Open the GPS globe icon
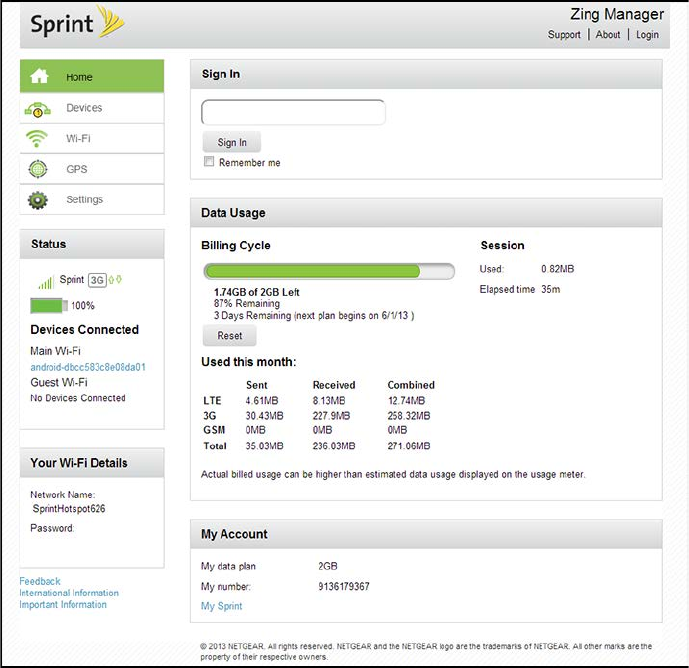The height and width of the screenshot is (668, 689). click(x=38, y=169)
